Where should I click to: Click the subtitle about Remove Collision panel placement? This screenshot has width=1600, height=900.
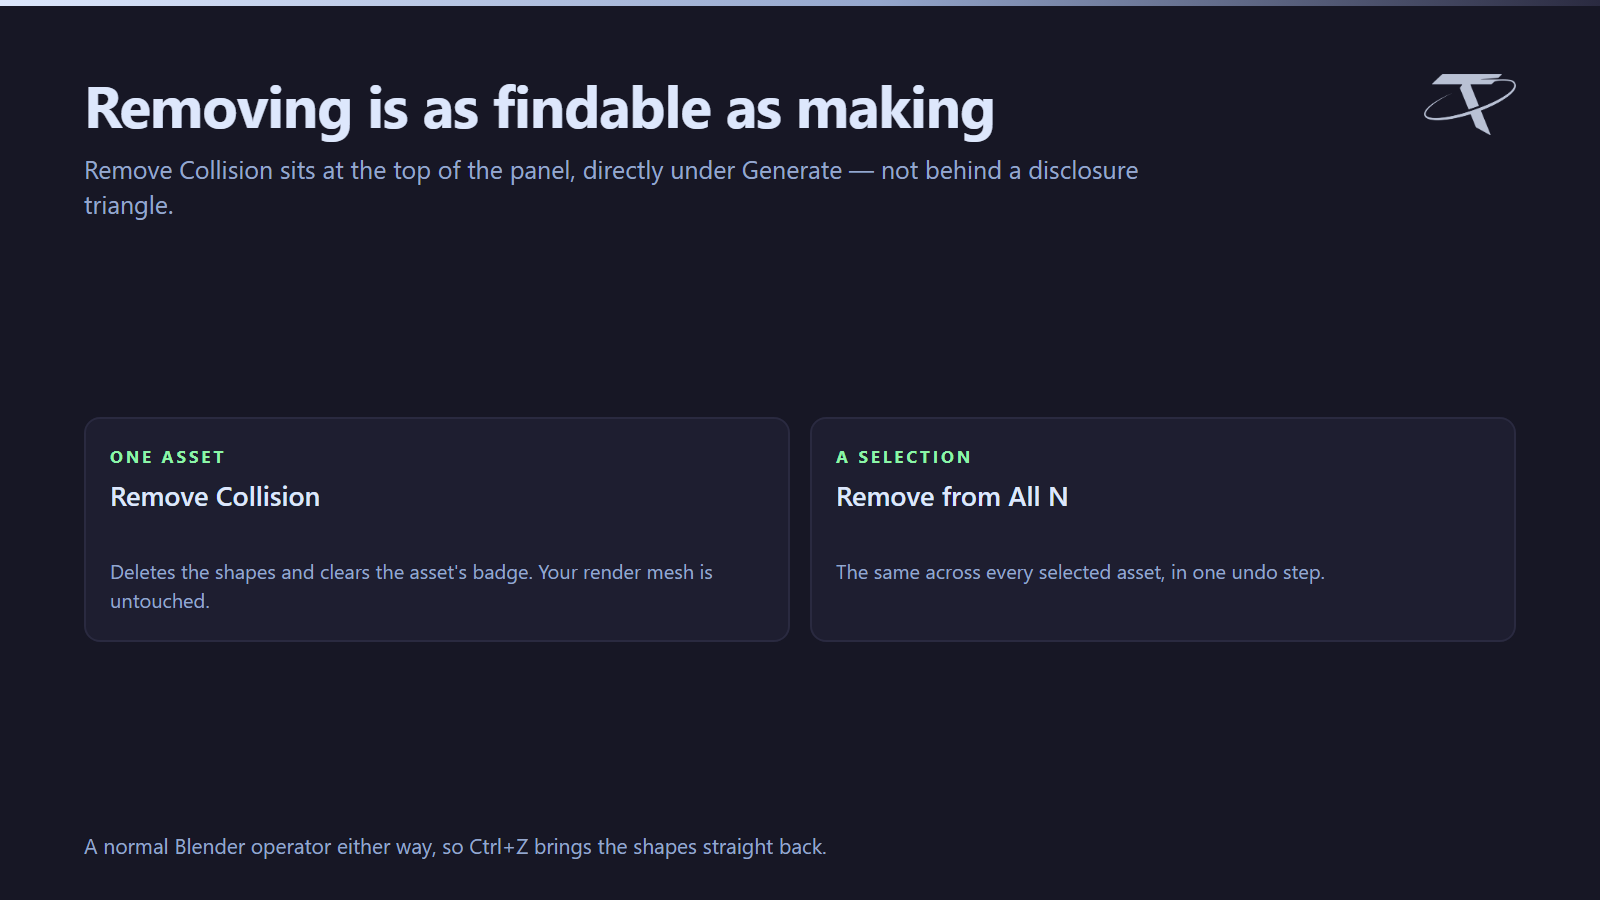[x=611, y=188]
